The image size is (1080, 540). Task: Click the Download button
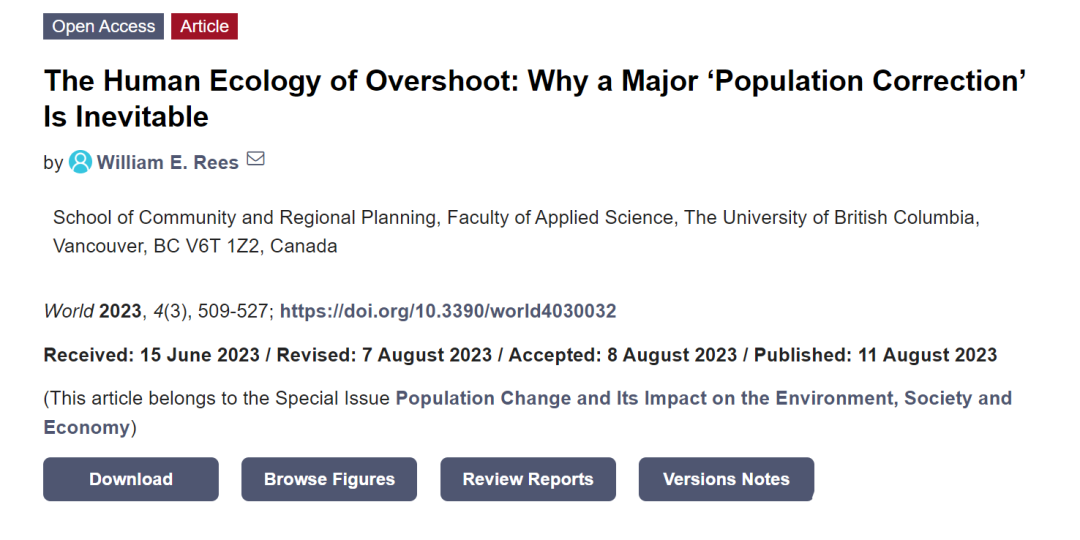(131, 479)
